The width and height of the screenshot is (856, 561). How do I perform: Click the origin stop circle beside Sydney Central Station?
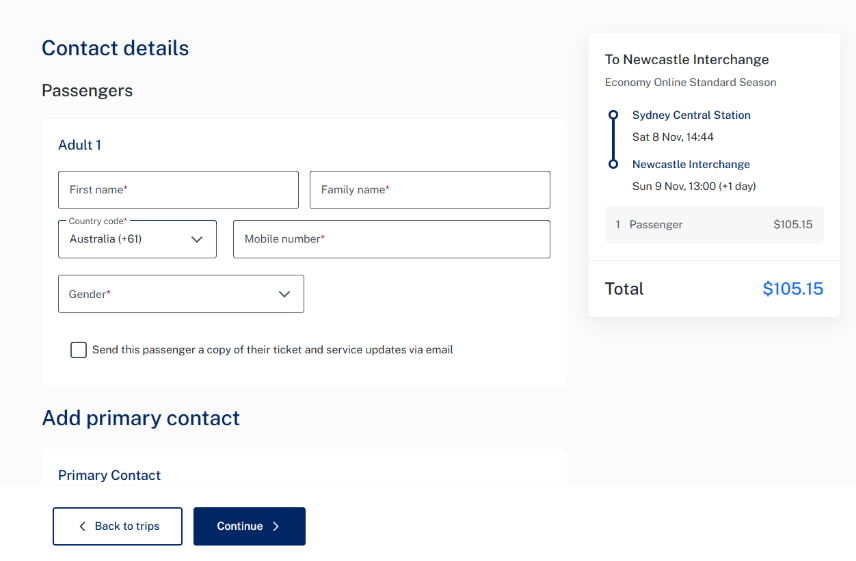613,115
